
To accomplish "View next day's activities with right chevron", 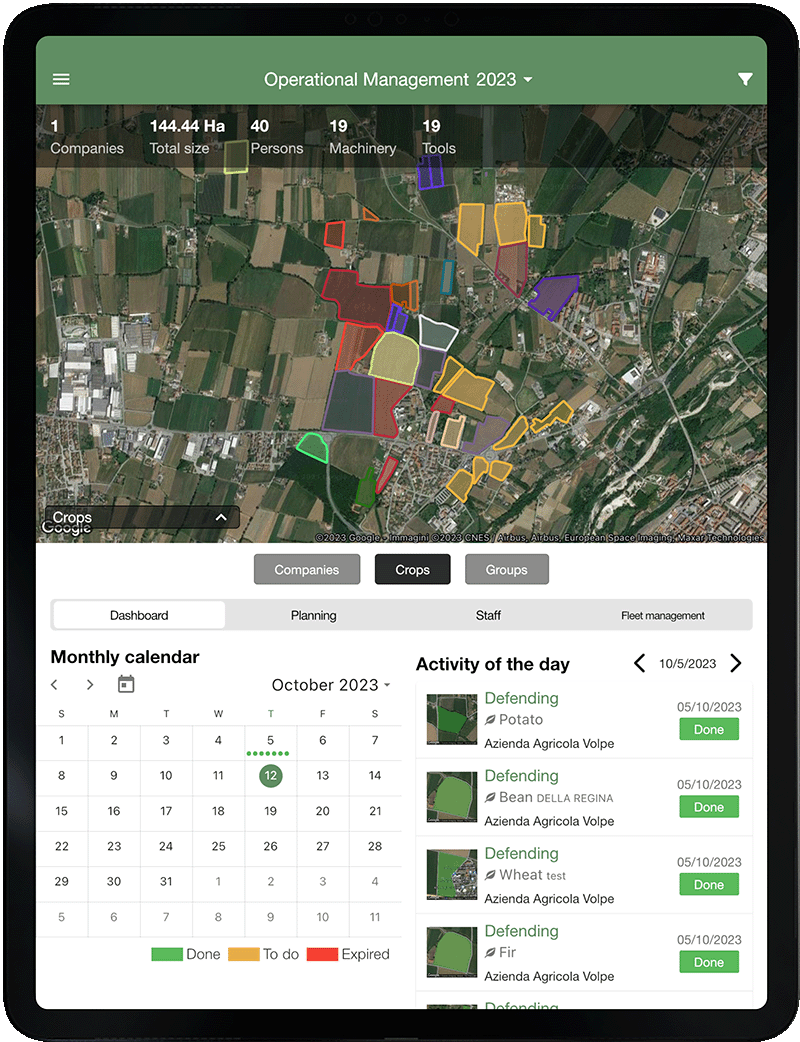I will click(x=737, y=663).
